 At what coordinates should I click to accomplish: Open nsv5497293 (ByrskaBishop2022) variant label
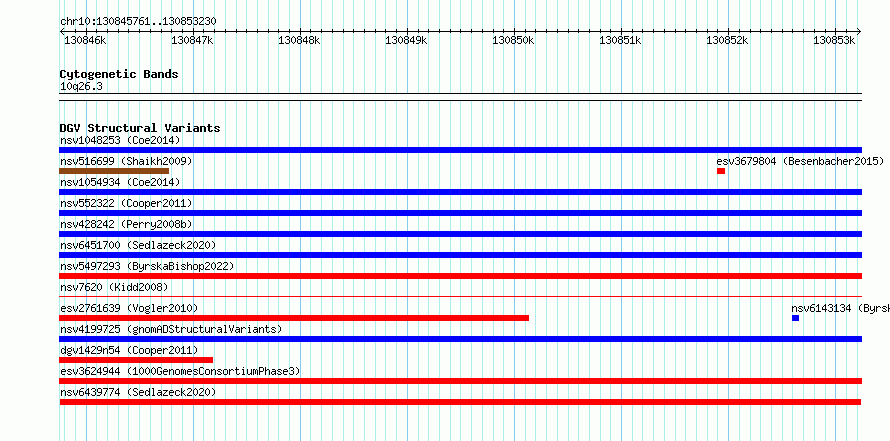tap(147, 266)
